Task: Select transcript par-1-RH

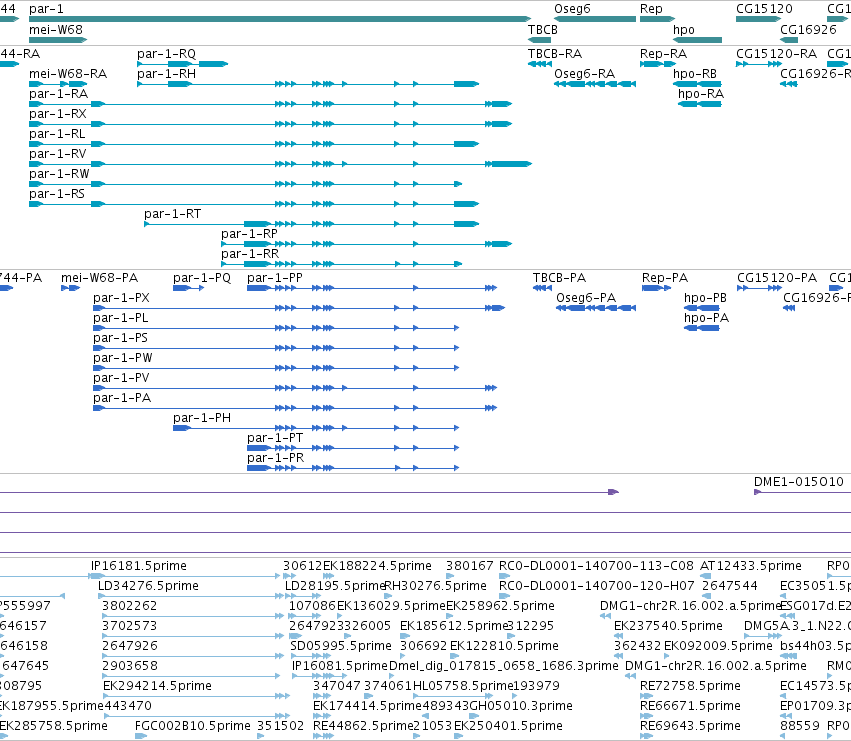Action: click(x=308, y=84)
